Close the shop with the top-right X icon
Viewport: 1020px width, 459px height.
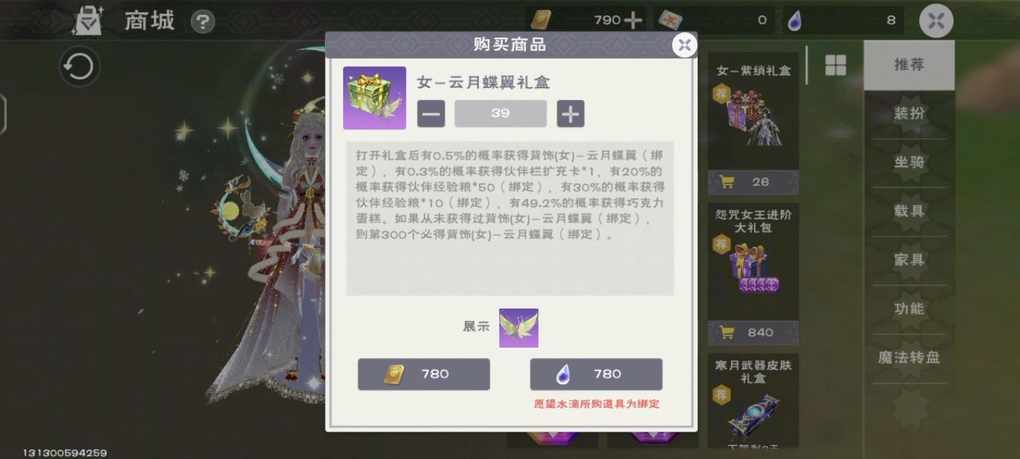[936, 21]
